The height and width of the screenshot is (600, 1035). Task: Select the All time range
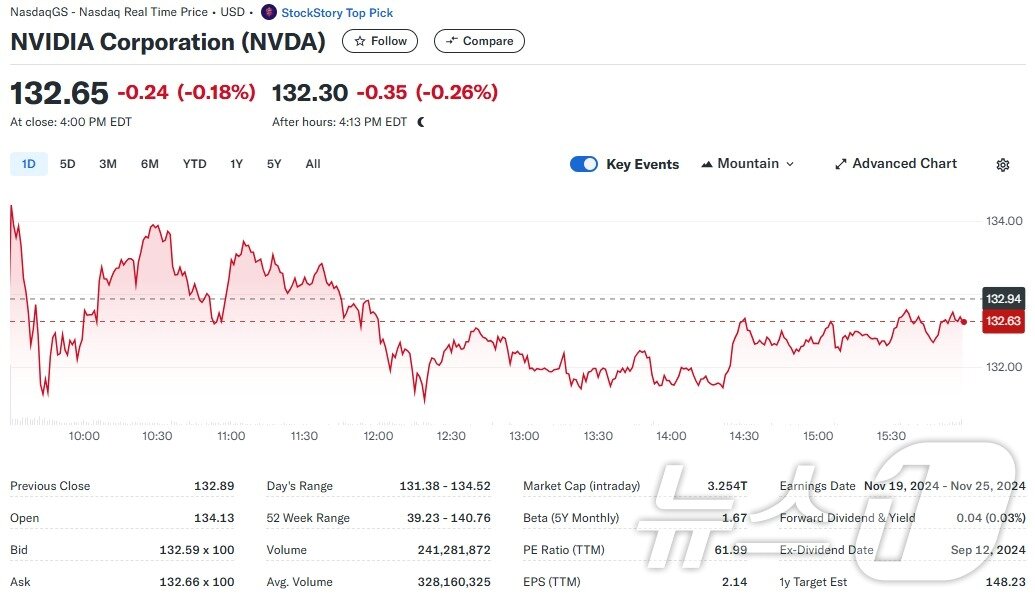pos(313,164)
